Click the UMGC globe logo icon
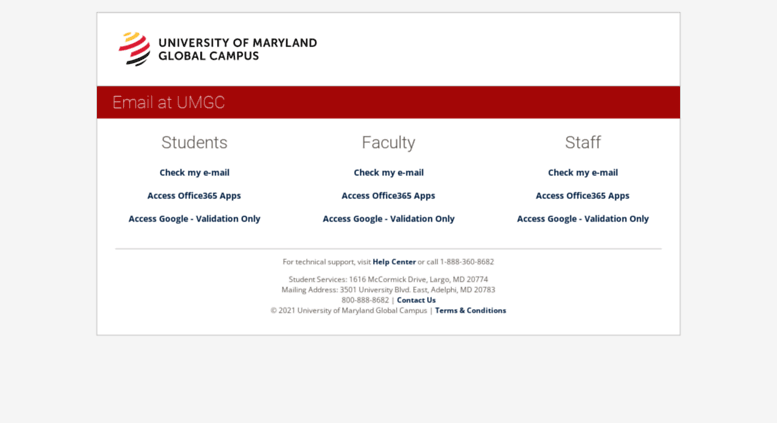This screenshot has width=777, height=423. tap(134, 49)
